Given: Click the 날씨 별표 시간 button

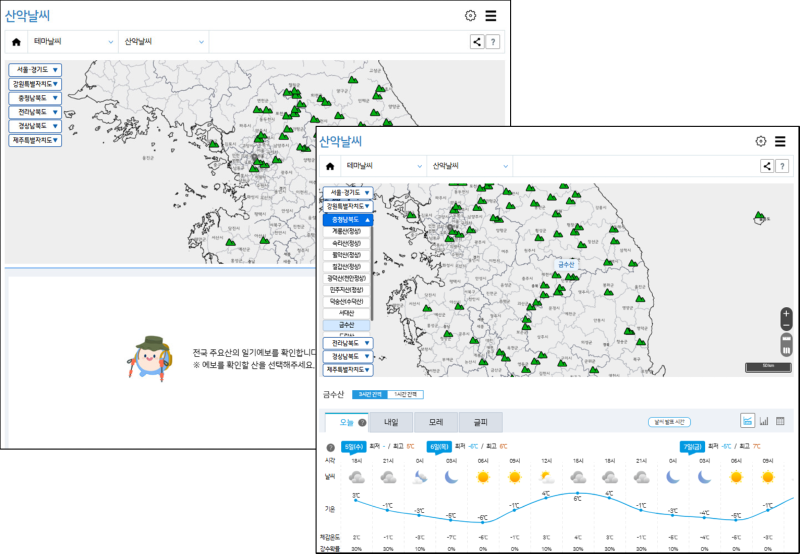Looking at the screenshot, I should (670, 423).
